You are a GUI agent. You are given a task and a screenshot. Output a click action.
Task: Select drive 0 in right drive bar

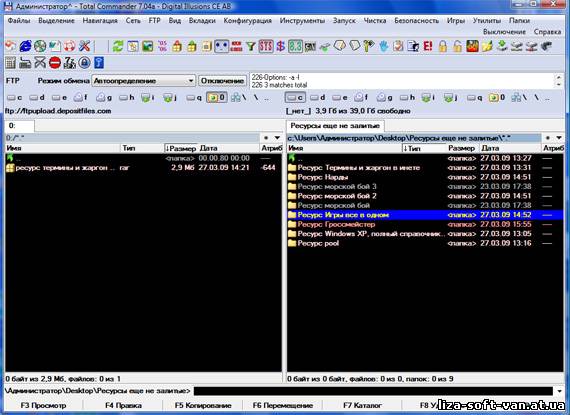coord(497,97)
